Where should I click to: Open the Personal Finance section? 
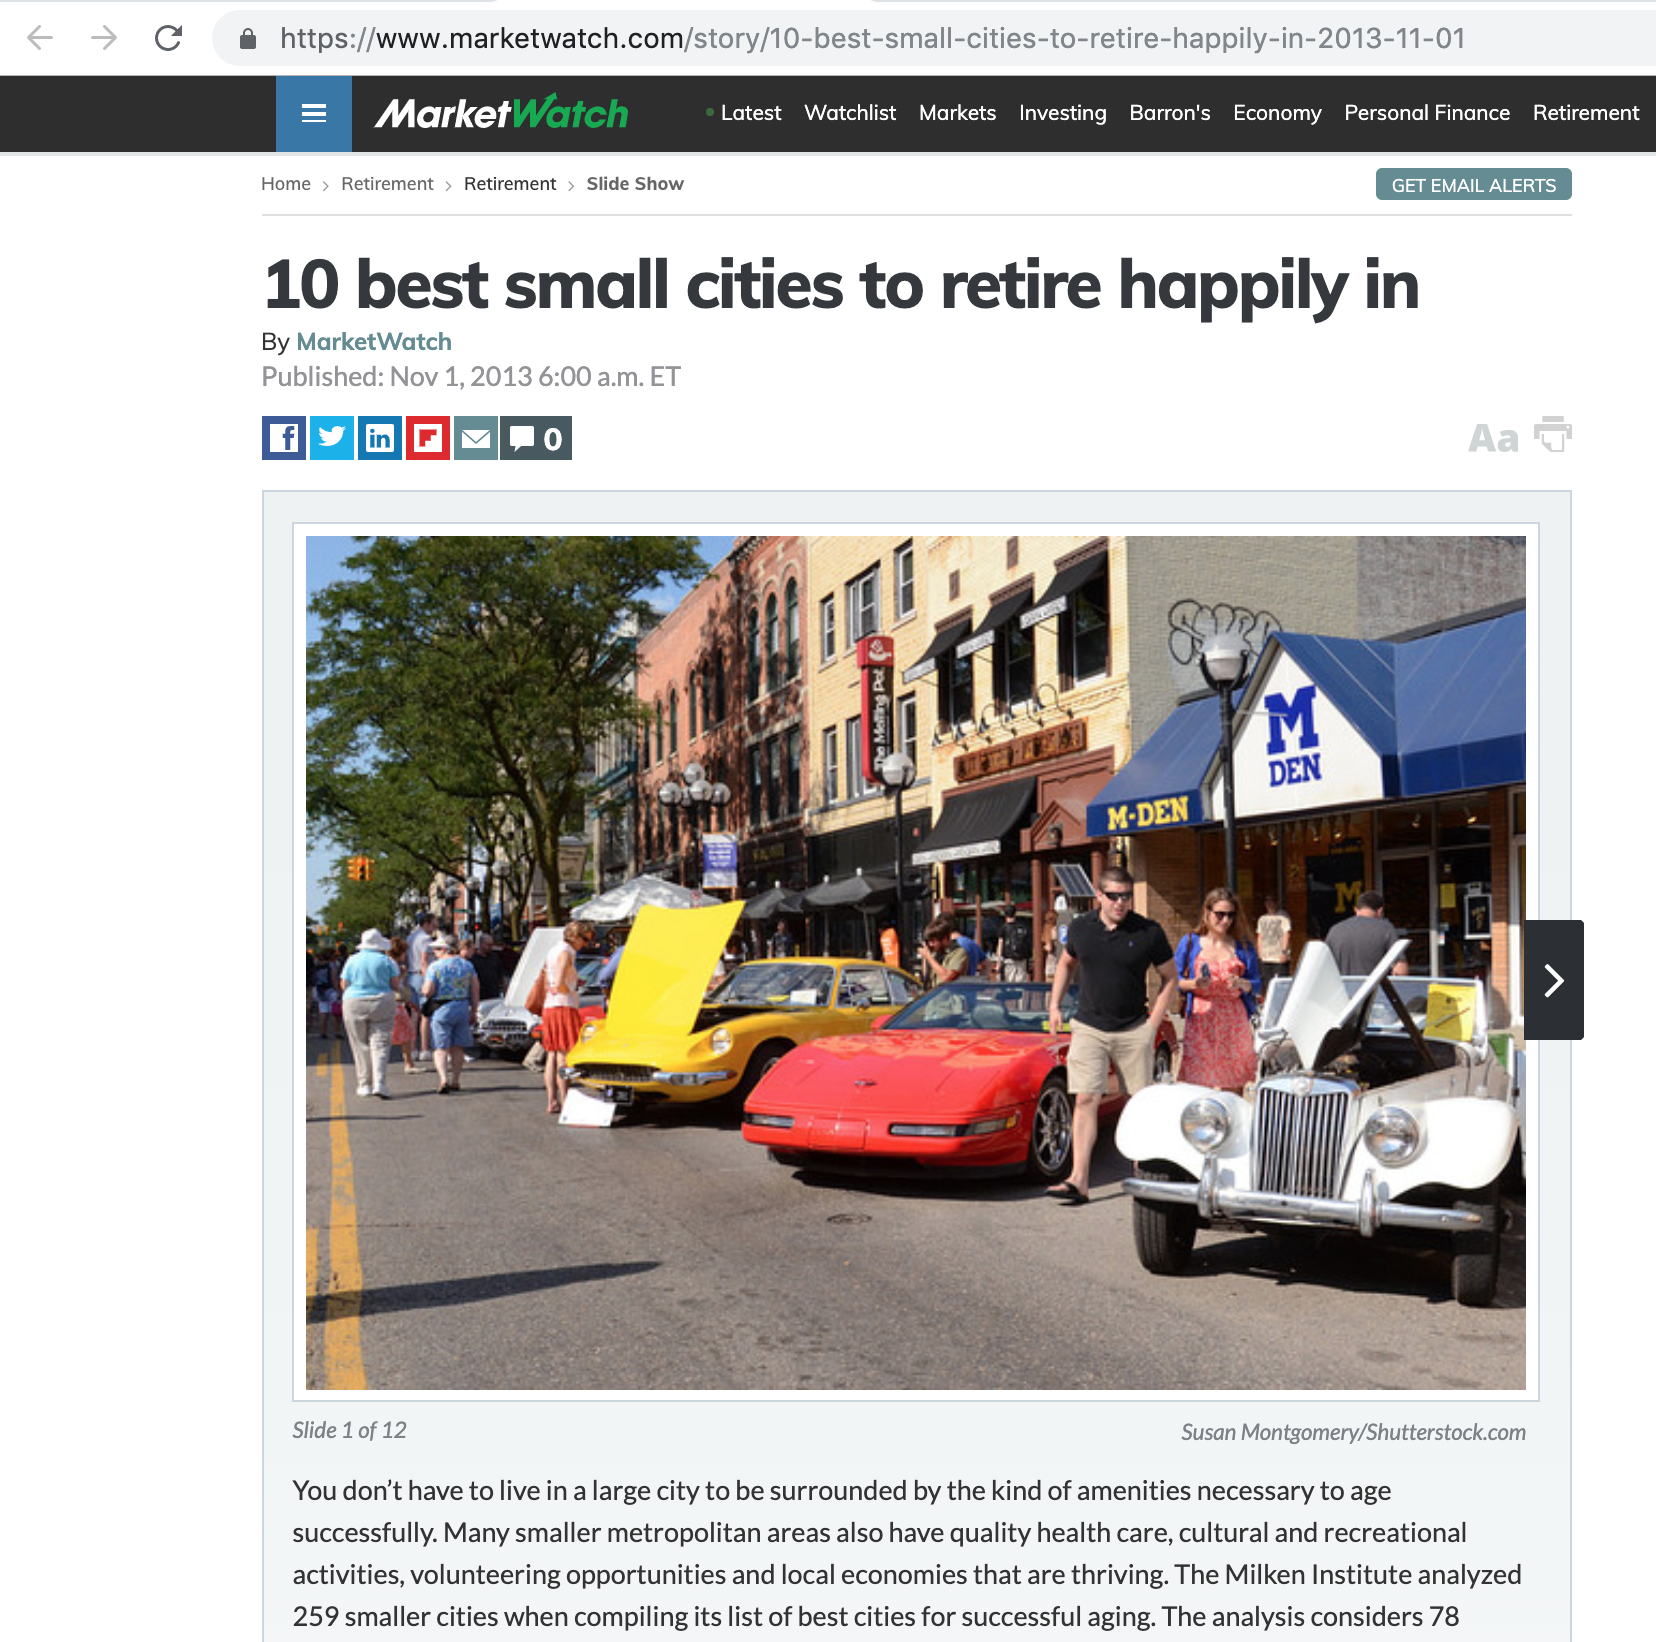[x=1426, y=113]
